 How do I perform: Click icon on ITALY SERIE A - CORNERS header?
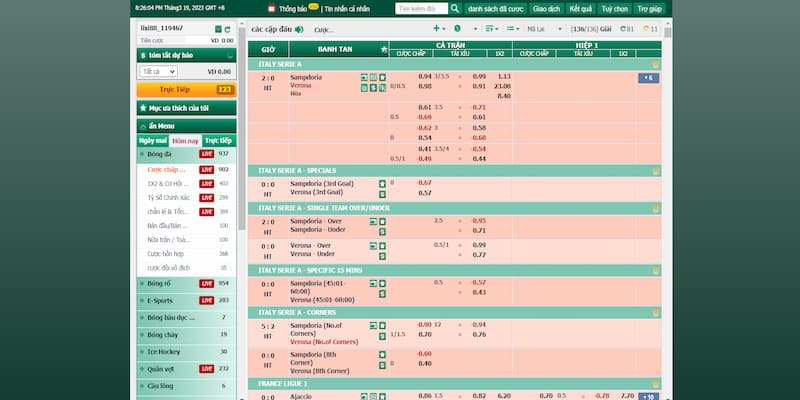(x=656, y=313)
